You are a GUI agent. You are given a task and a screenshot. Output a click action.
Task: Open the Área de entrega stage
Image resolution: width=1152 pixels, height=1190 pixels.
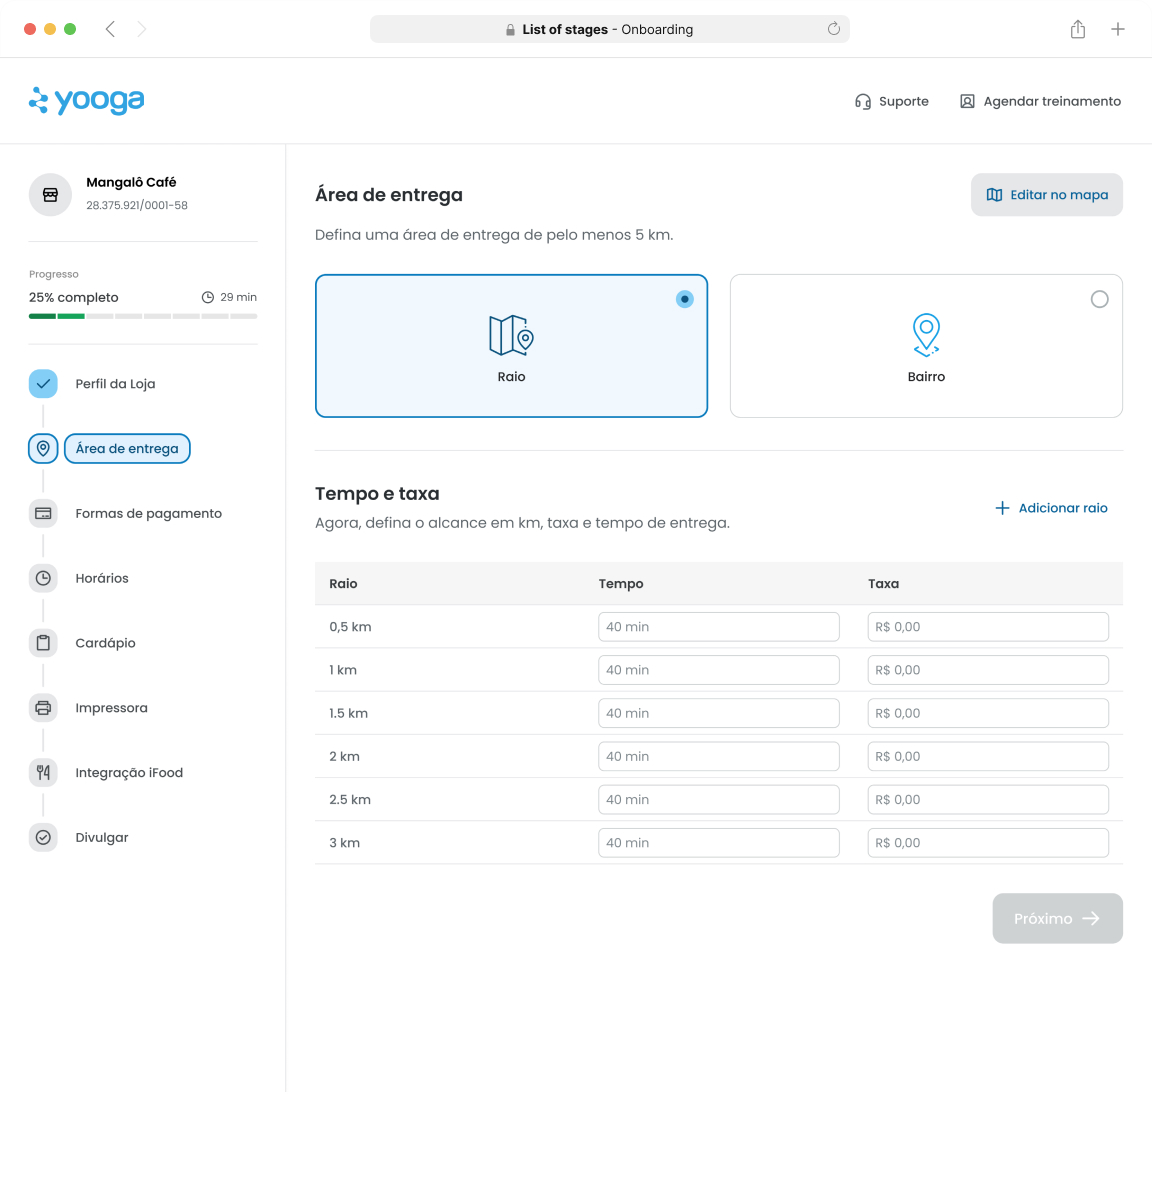(127, 449)
